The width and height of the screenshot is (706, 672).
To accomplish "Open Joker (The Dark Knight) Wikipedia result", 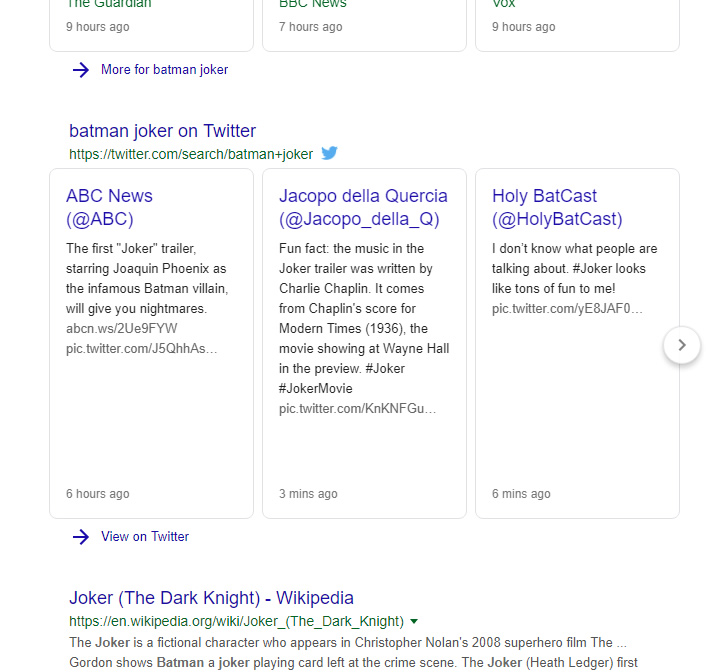I will pyautogui.click(x=211, y=598).
